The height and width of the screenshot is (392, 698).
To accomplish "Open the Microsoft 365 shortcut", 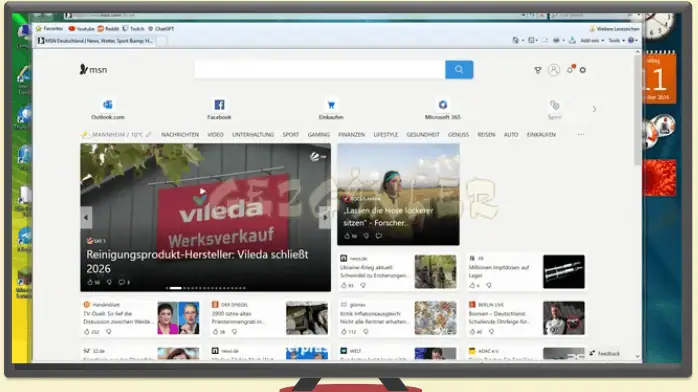I will [442, 109].
